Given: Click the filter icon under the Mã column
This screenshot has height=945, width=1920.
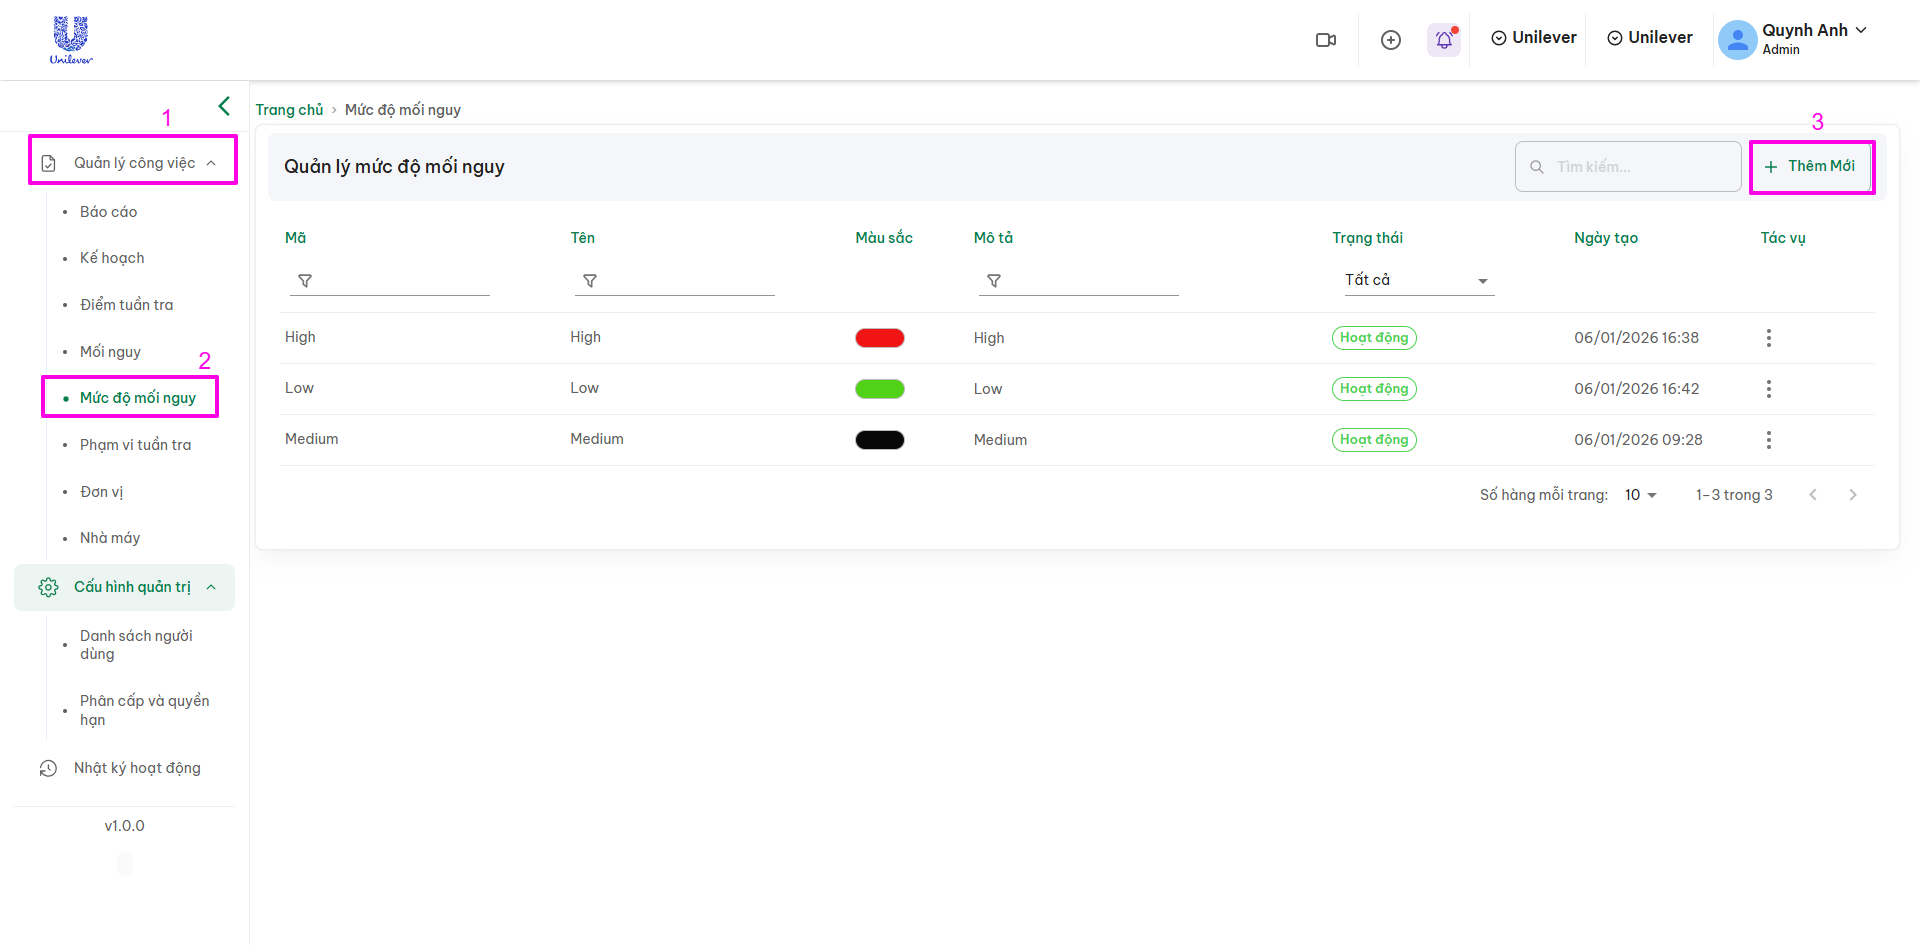Looking at the screenshot, I should point(305,281).
